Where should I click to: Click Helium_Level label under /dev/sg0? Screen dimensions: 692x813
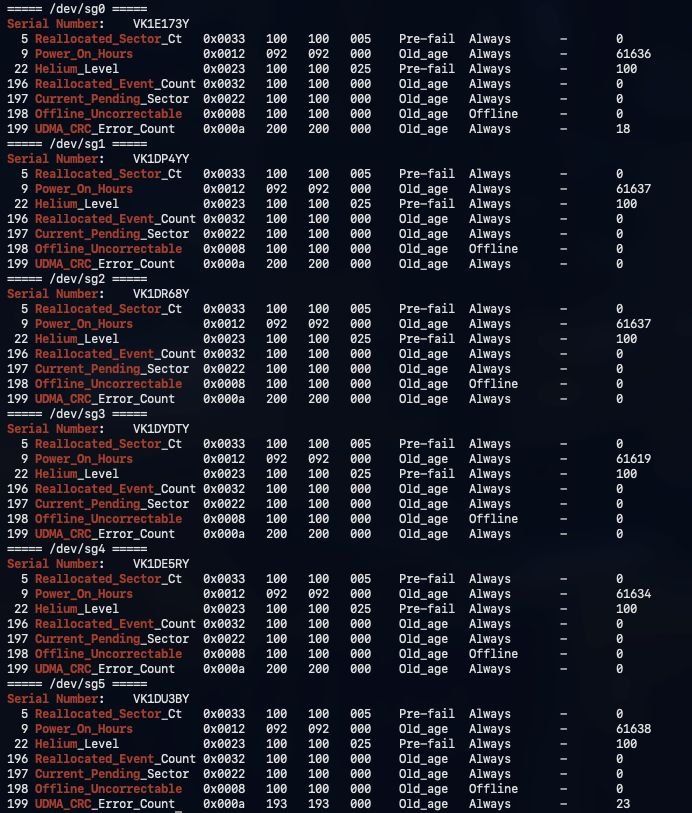pyautogui.click(x=77, y=69)
